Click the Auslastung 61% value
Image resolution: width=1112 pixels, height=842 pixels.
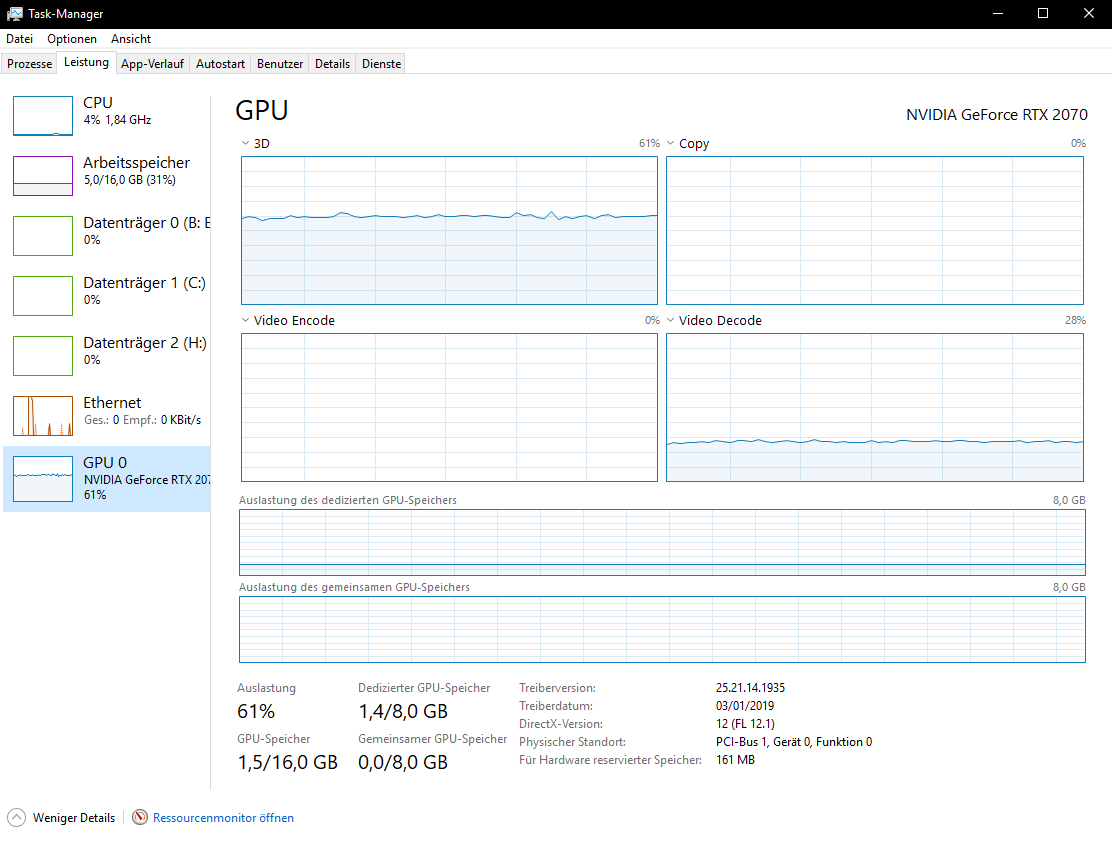(x=256, y=711)
